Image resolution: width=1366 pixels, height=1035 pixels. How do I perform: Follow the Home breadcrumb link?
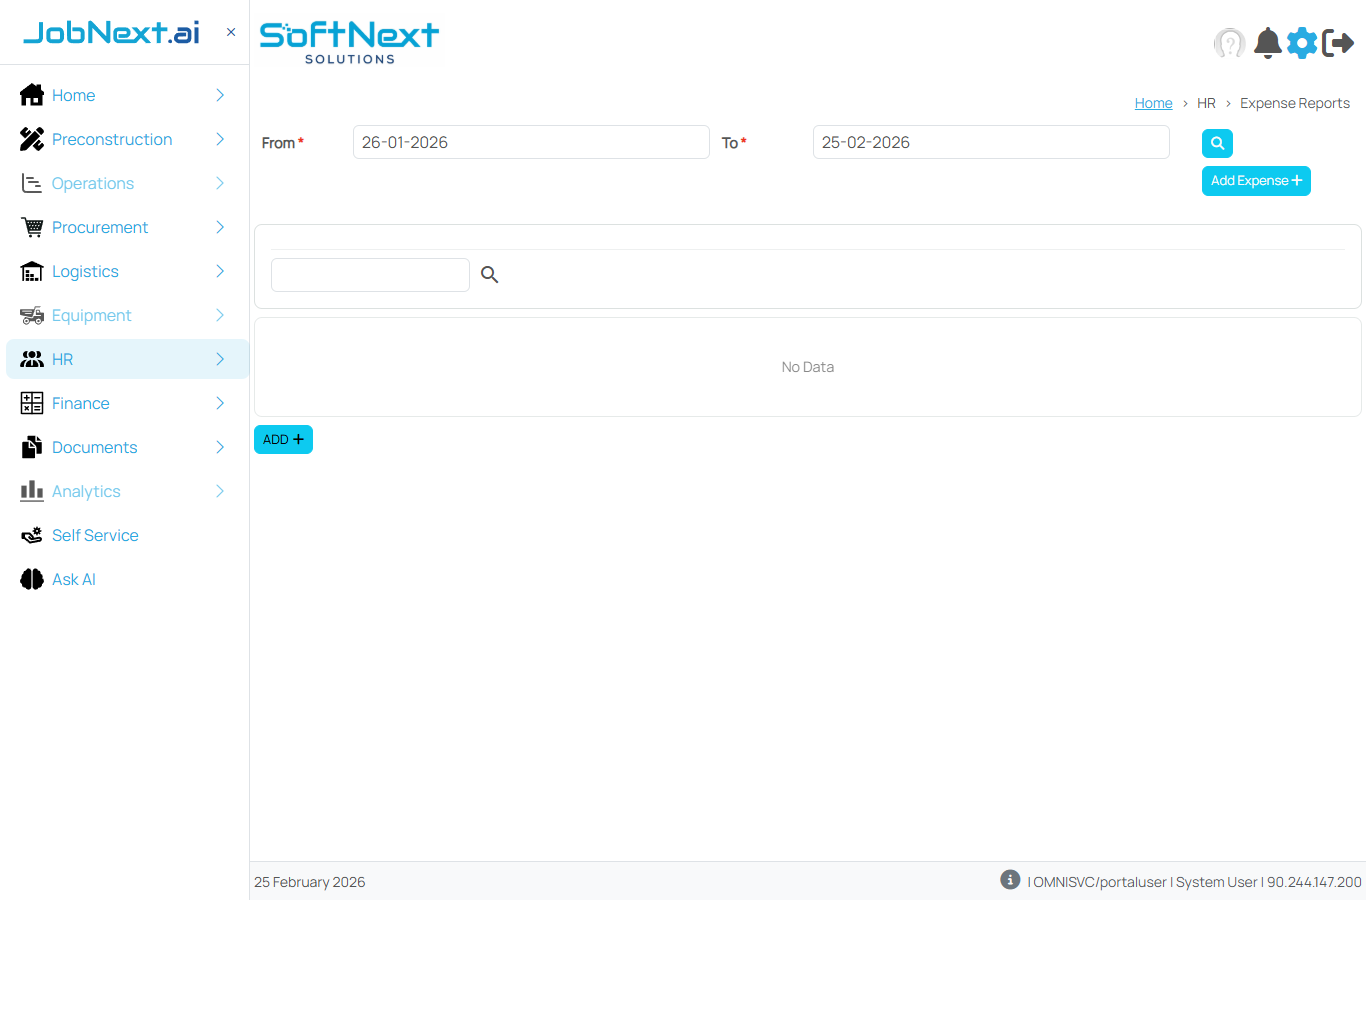1153,102
